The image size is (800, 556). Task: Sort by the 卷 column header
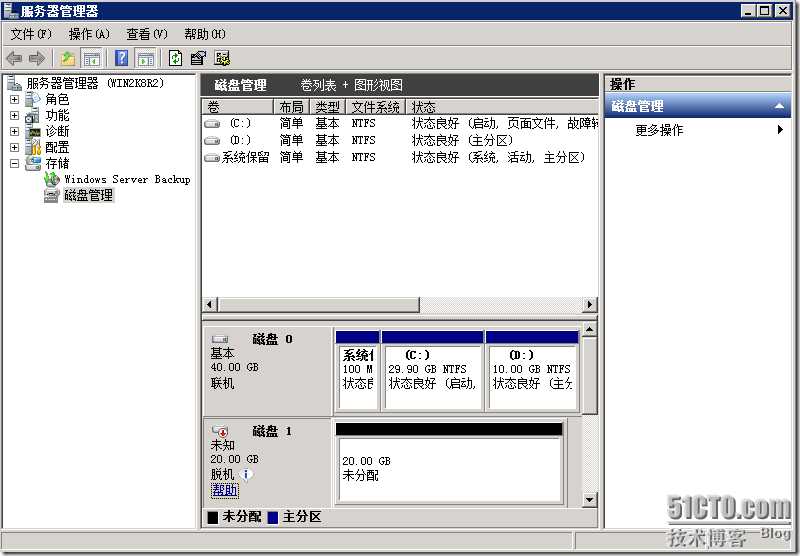point(238,107)
